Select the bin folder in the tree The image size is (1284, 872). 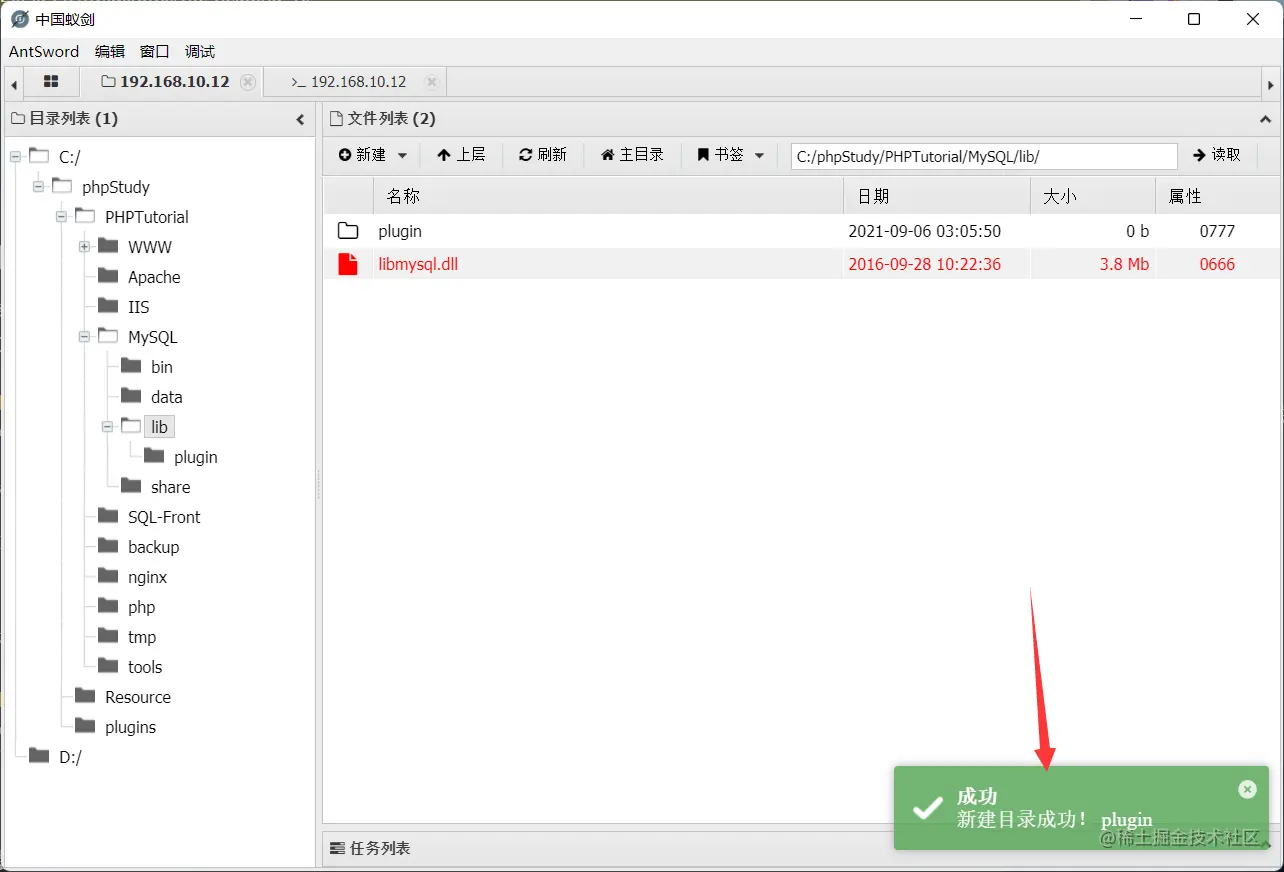pyautogui.click(x=162, y=367)
